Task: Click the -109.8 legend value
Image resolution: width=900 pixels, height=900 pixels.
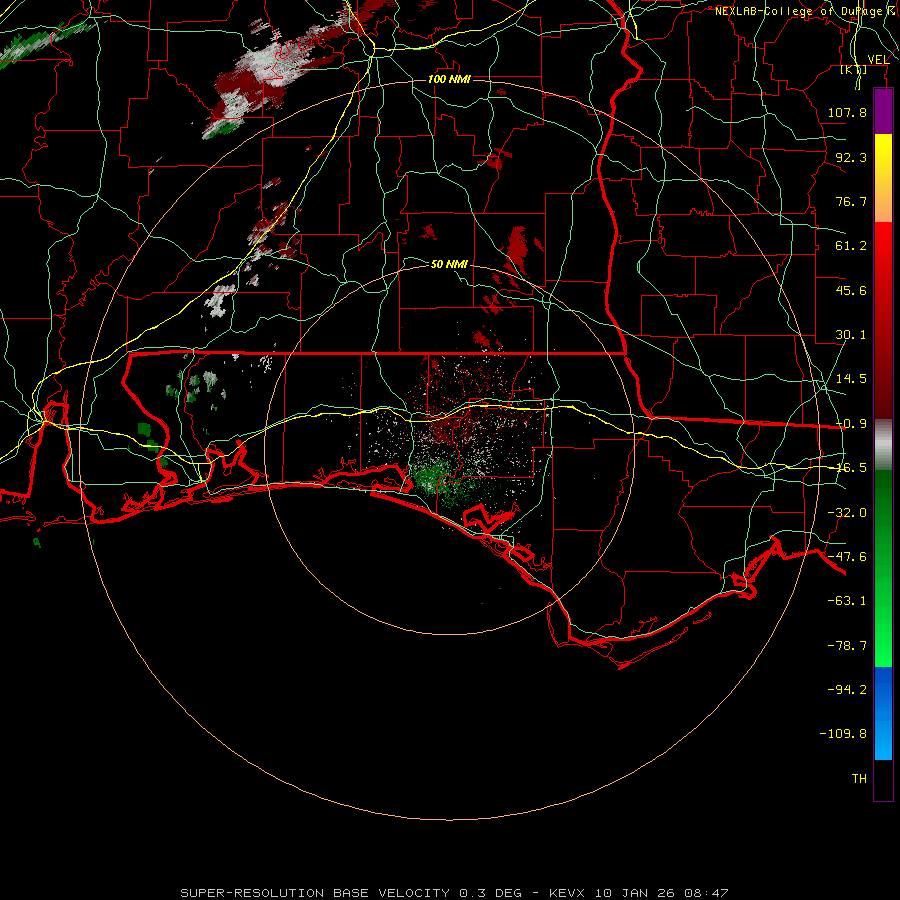Action: point(844,734)
